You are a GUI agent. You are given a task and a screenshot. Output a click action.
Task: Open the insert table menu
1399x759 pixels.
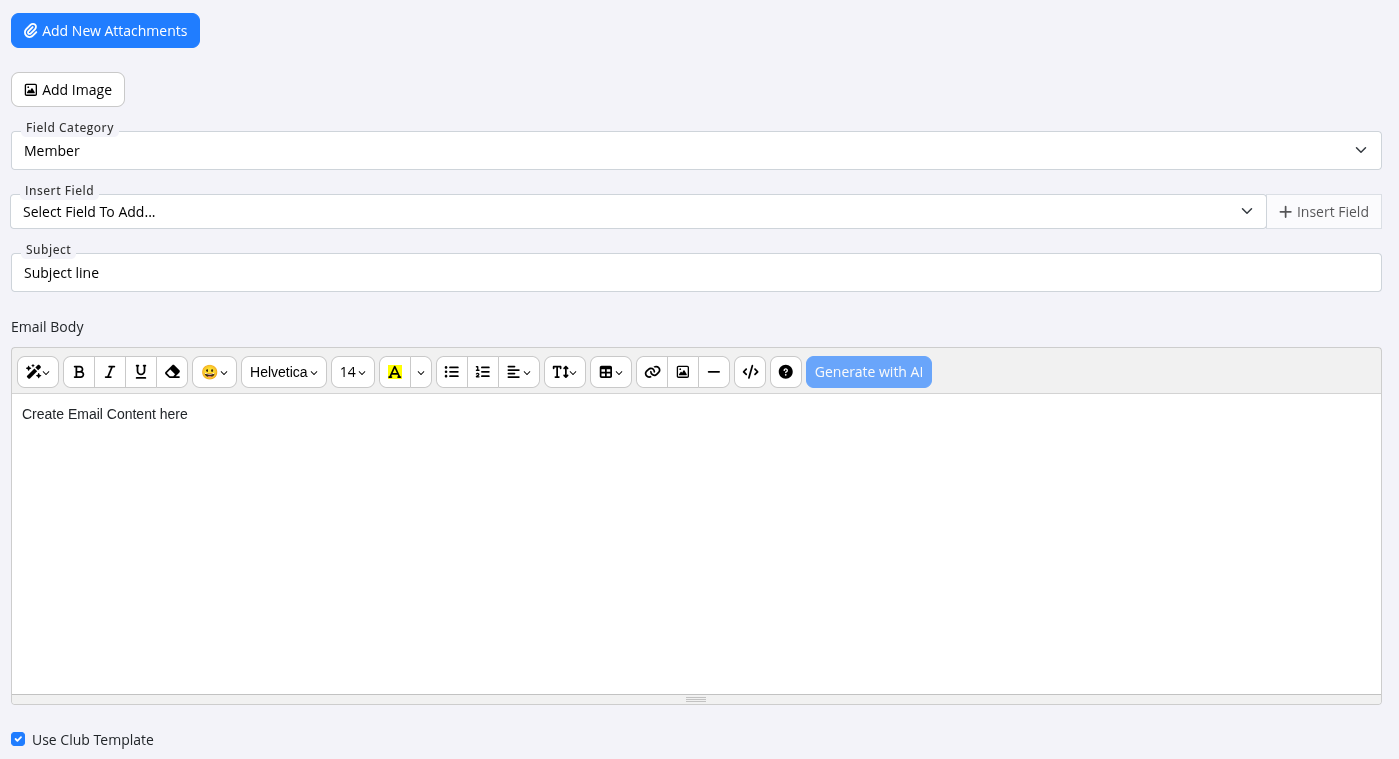(611, 372)
